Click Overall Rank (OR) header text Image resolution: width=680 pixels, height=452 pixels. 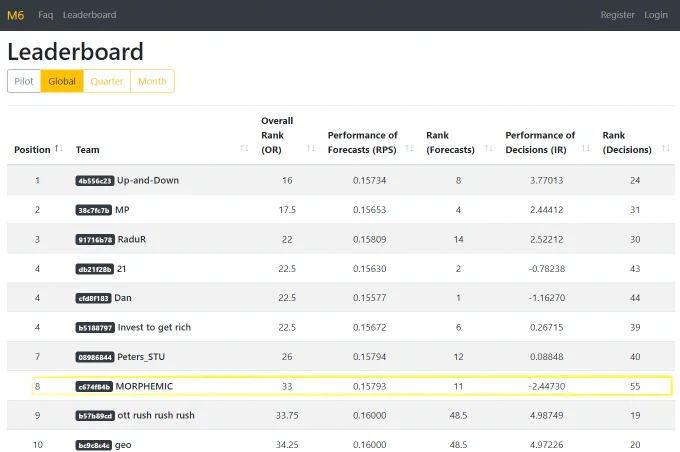(277, 135)
